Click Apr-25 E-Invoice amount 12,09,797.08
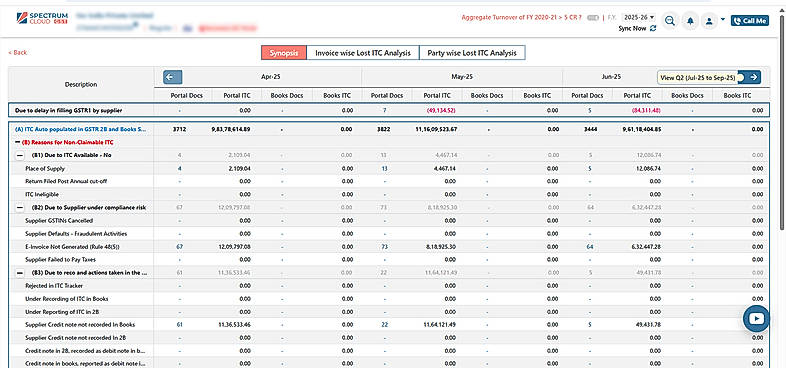 (x=235, y=247)
